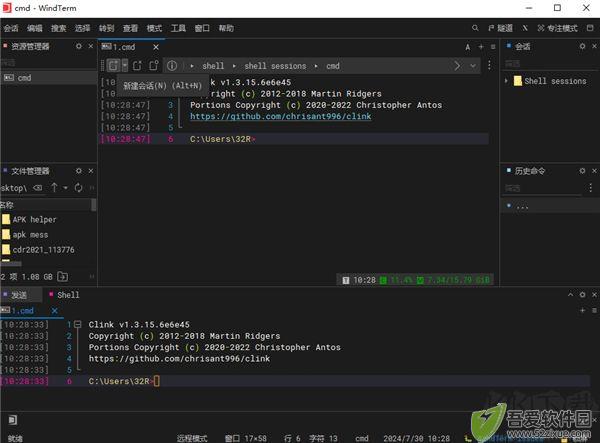The image size is (600, 443).
Task: Click the send-pane icon at the lower left
Action: [x=13, y=420]
